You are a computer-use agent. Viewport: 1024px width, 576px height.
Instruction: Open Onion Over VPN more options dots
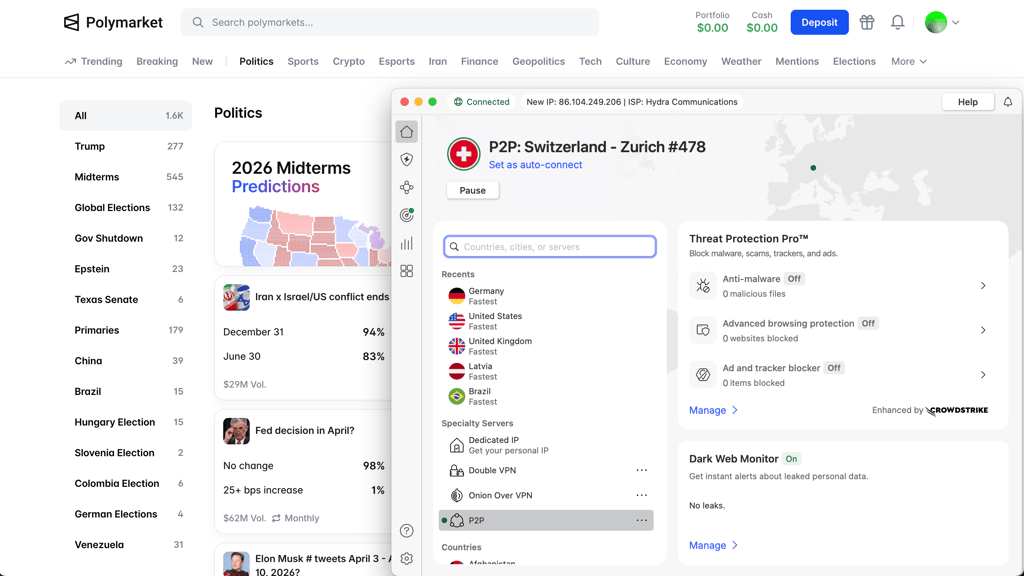point(641,495)
